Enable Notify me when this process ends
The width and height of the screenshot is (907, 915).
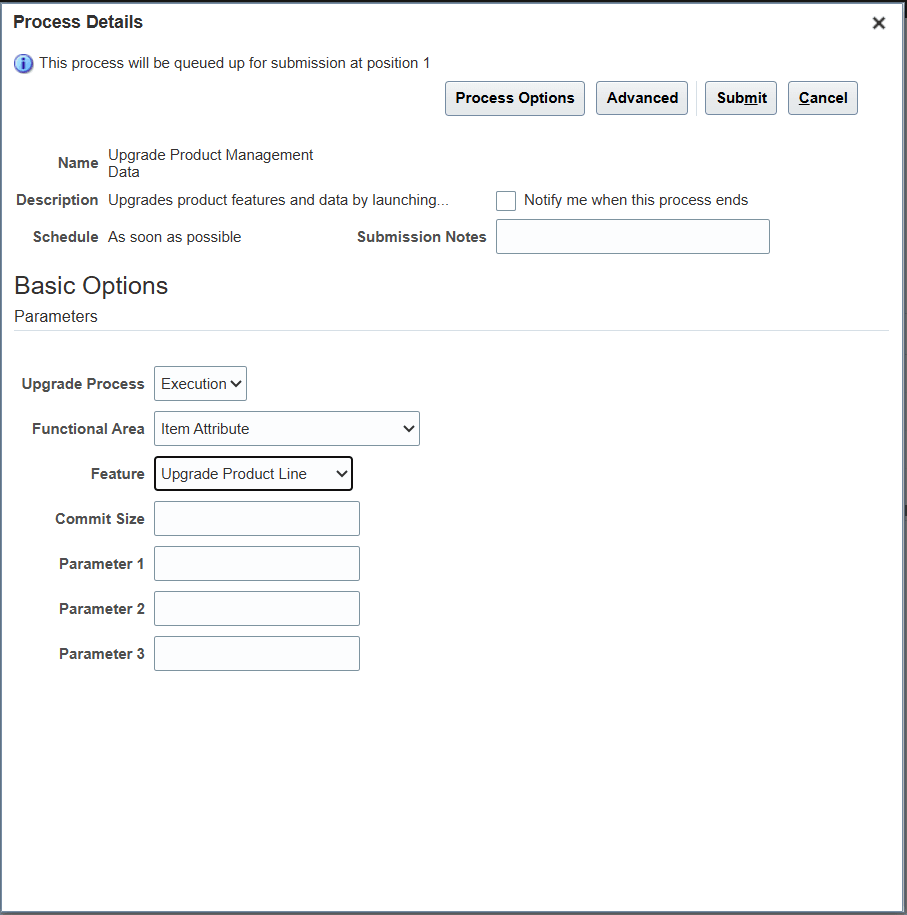click(505, 200)
